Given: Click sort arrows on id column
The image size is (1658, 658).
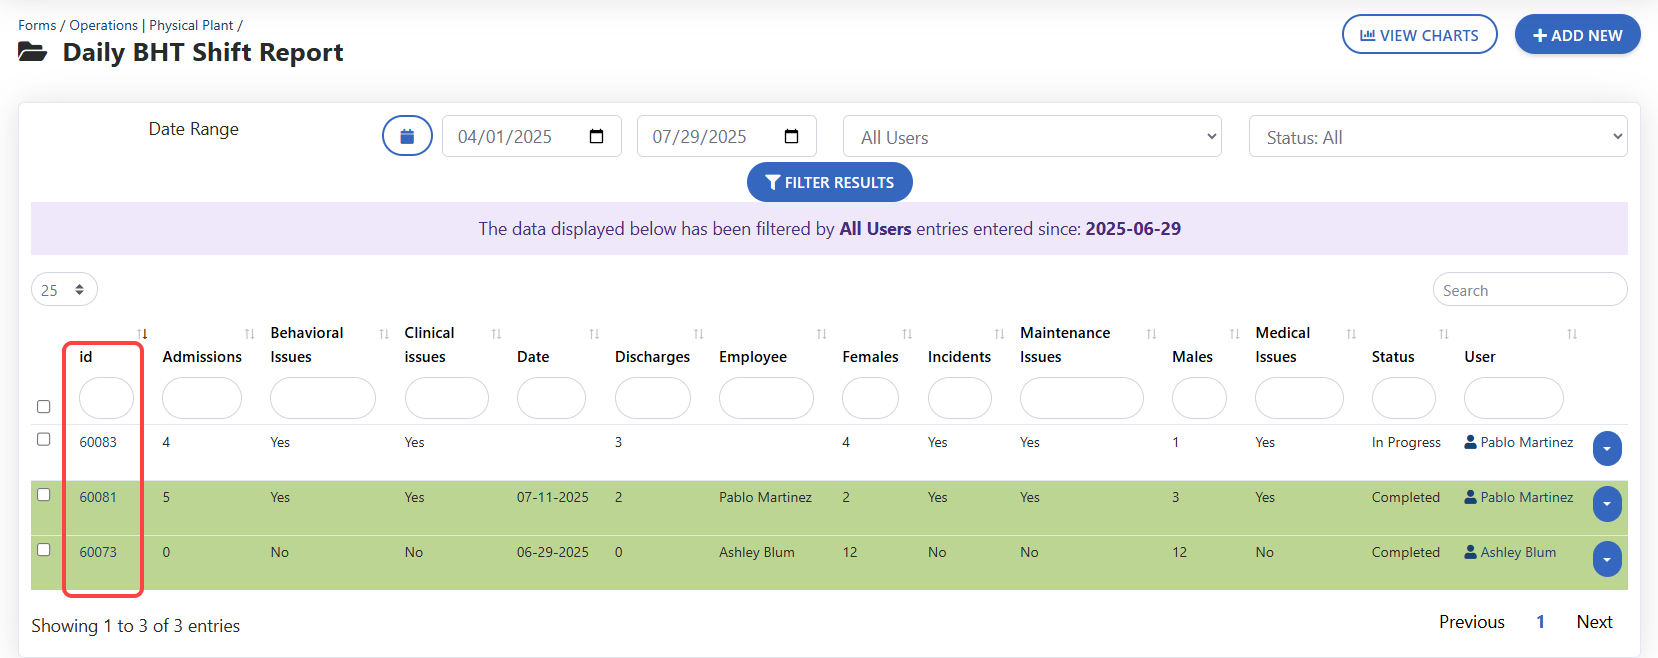Looking at the screenshot, I should (x=142, y=334).
